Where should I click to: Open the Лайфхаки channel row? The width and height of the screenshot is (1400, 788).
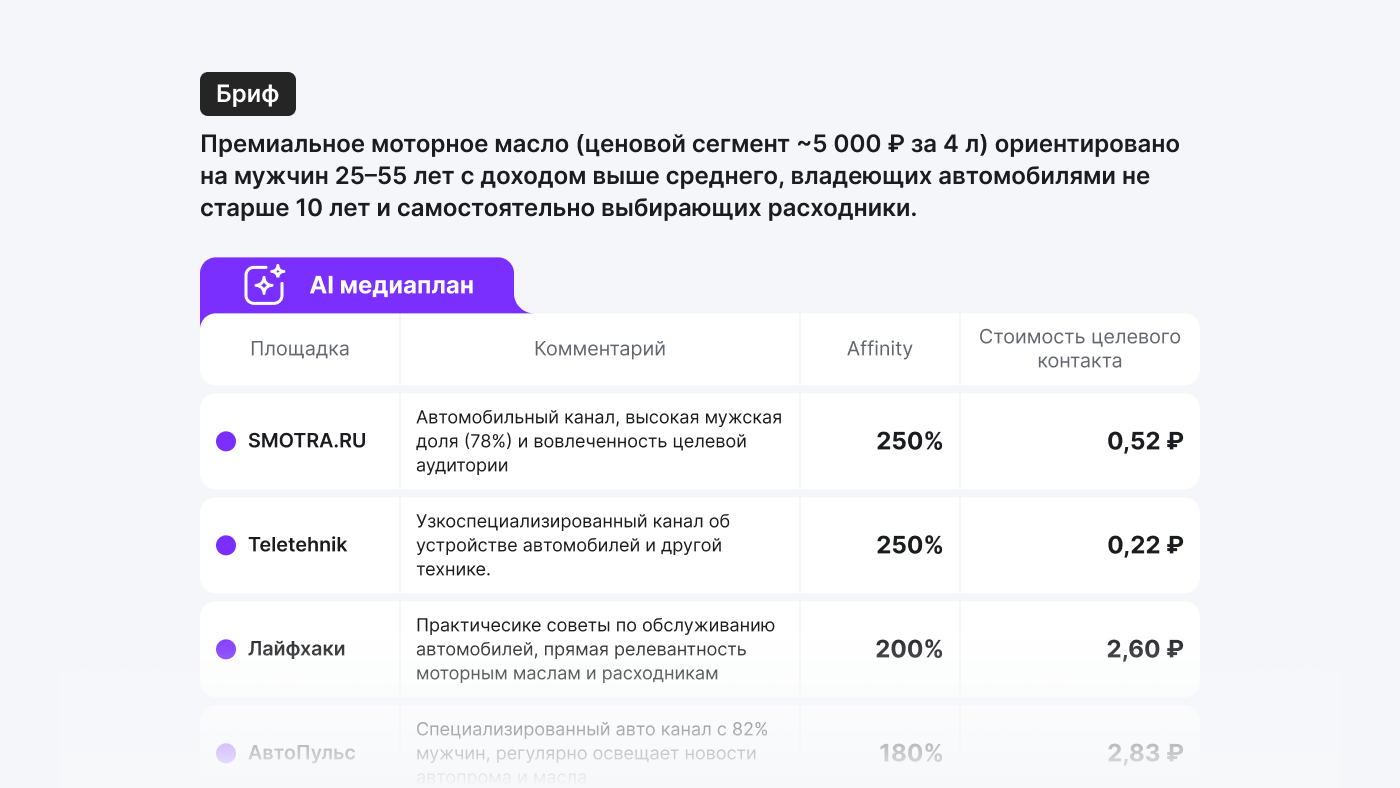pos(296,649)
